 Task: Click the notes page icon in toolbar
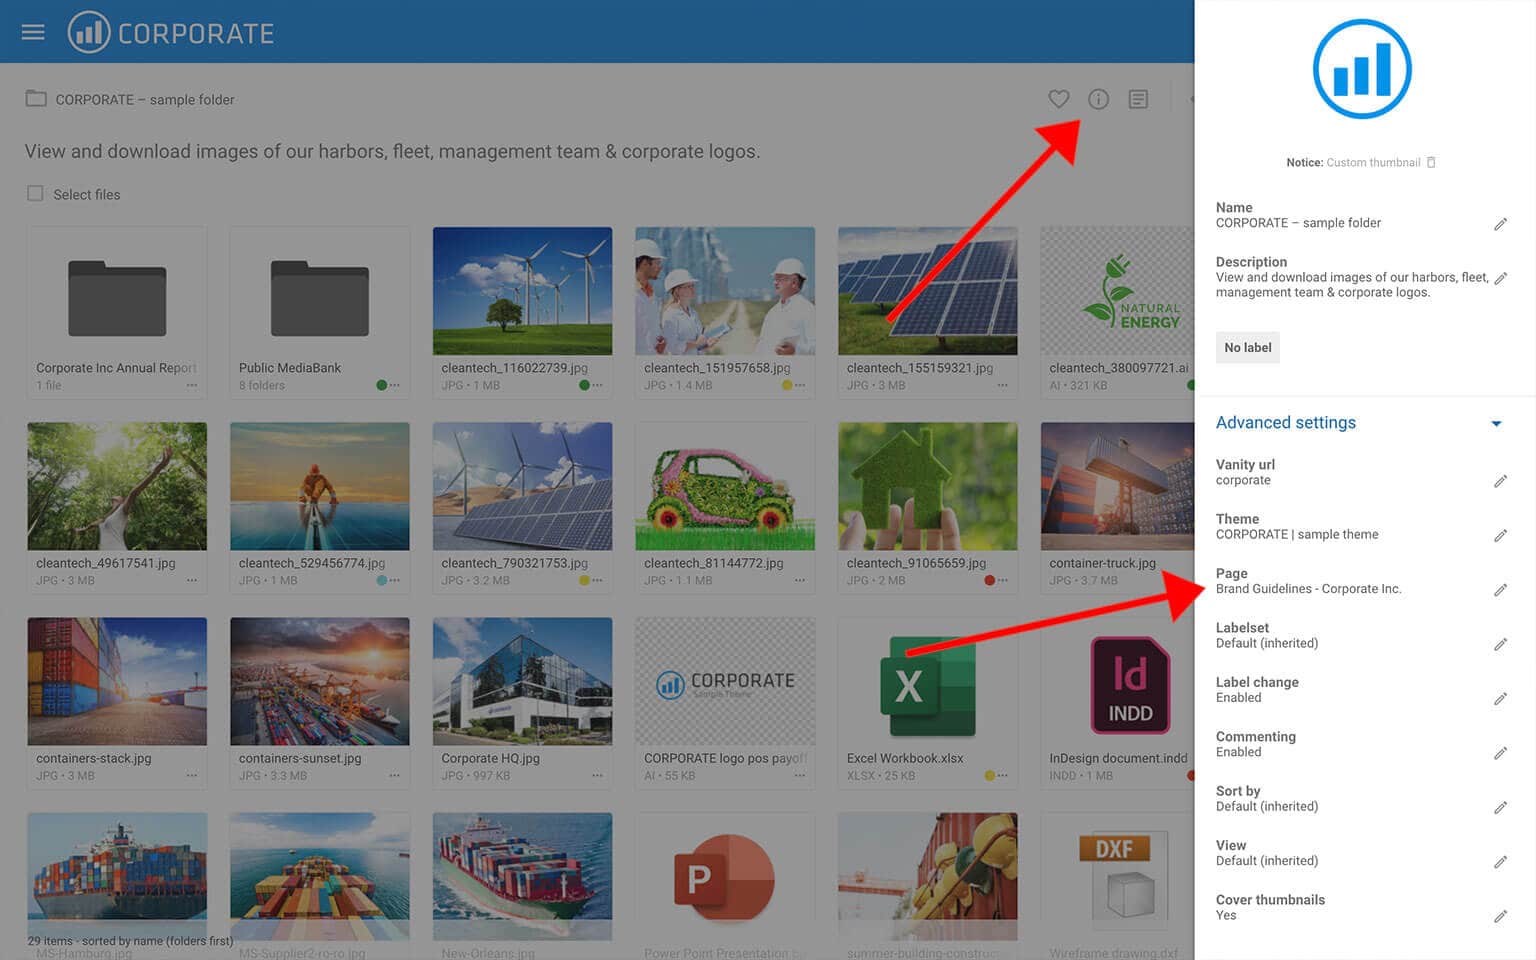coord(1138,99)
